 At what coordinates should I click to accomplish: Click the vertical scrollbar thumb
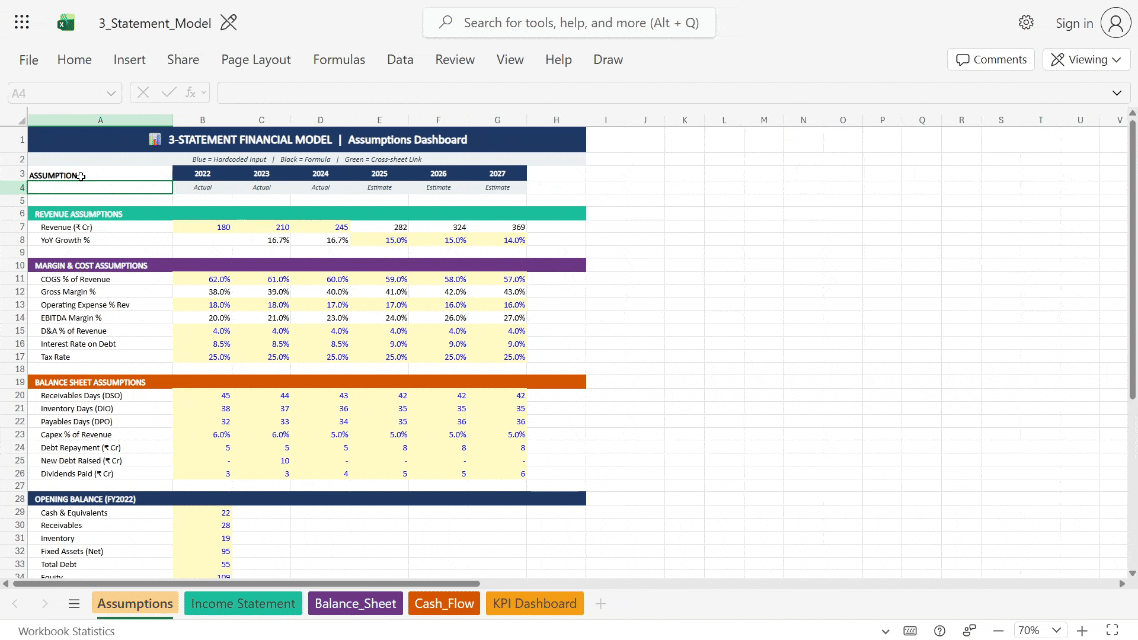1132,258
